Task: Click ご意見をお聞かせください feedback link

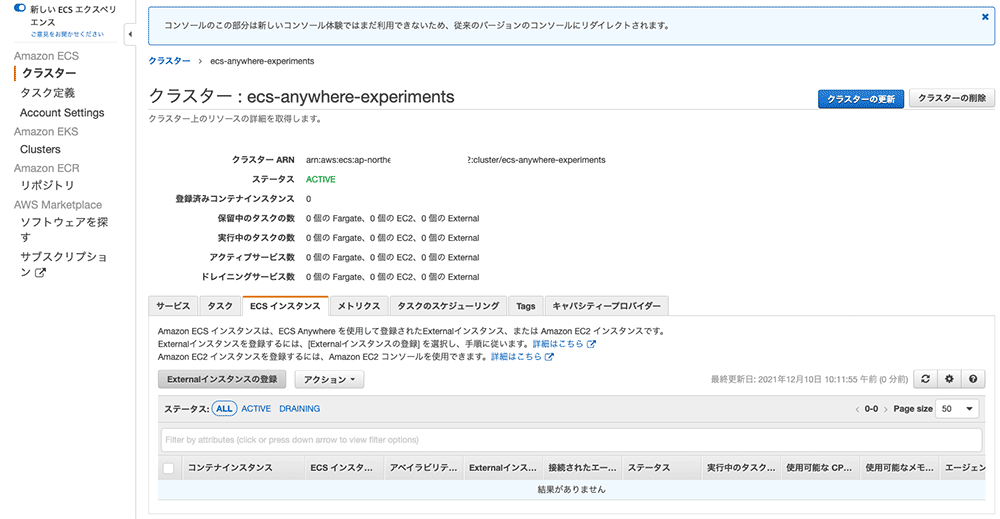Action: pyautogui.click(x=67, y=34)
